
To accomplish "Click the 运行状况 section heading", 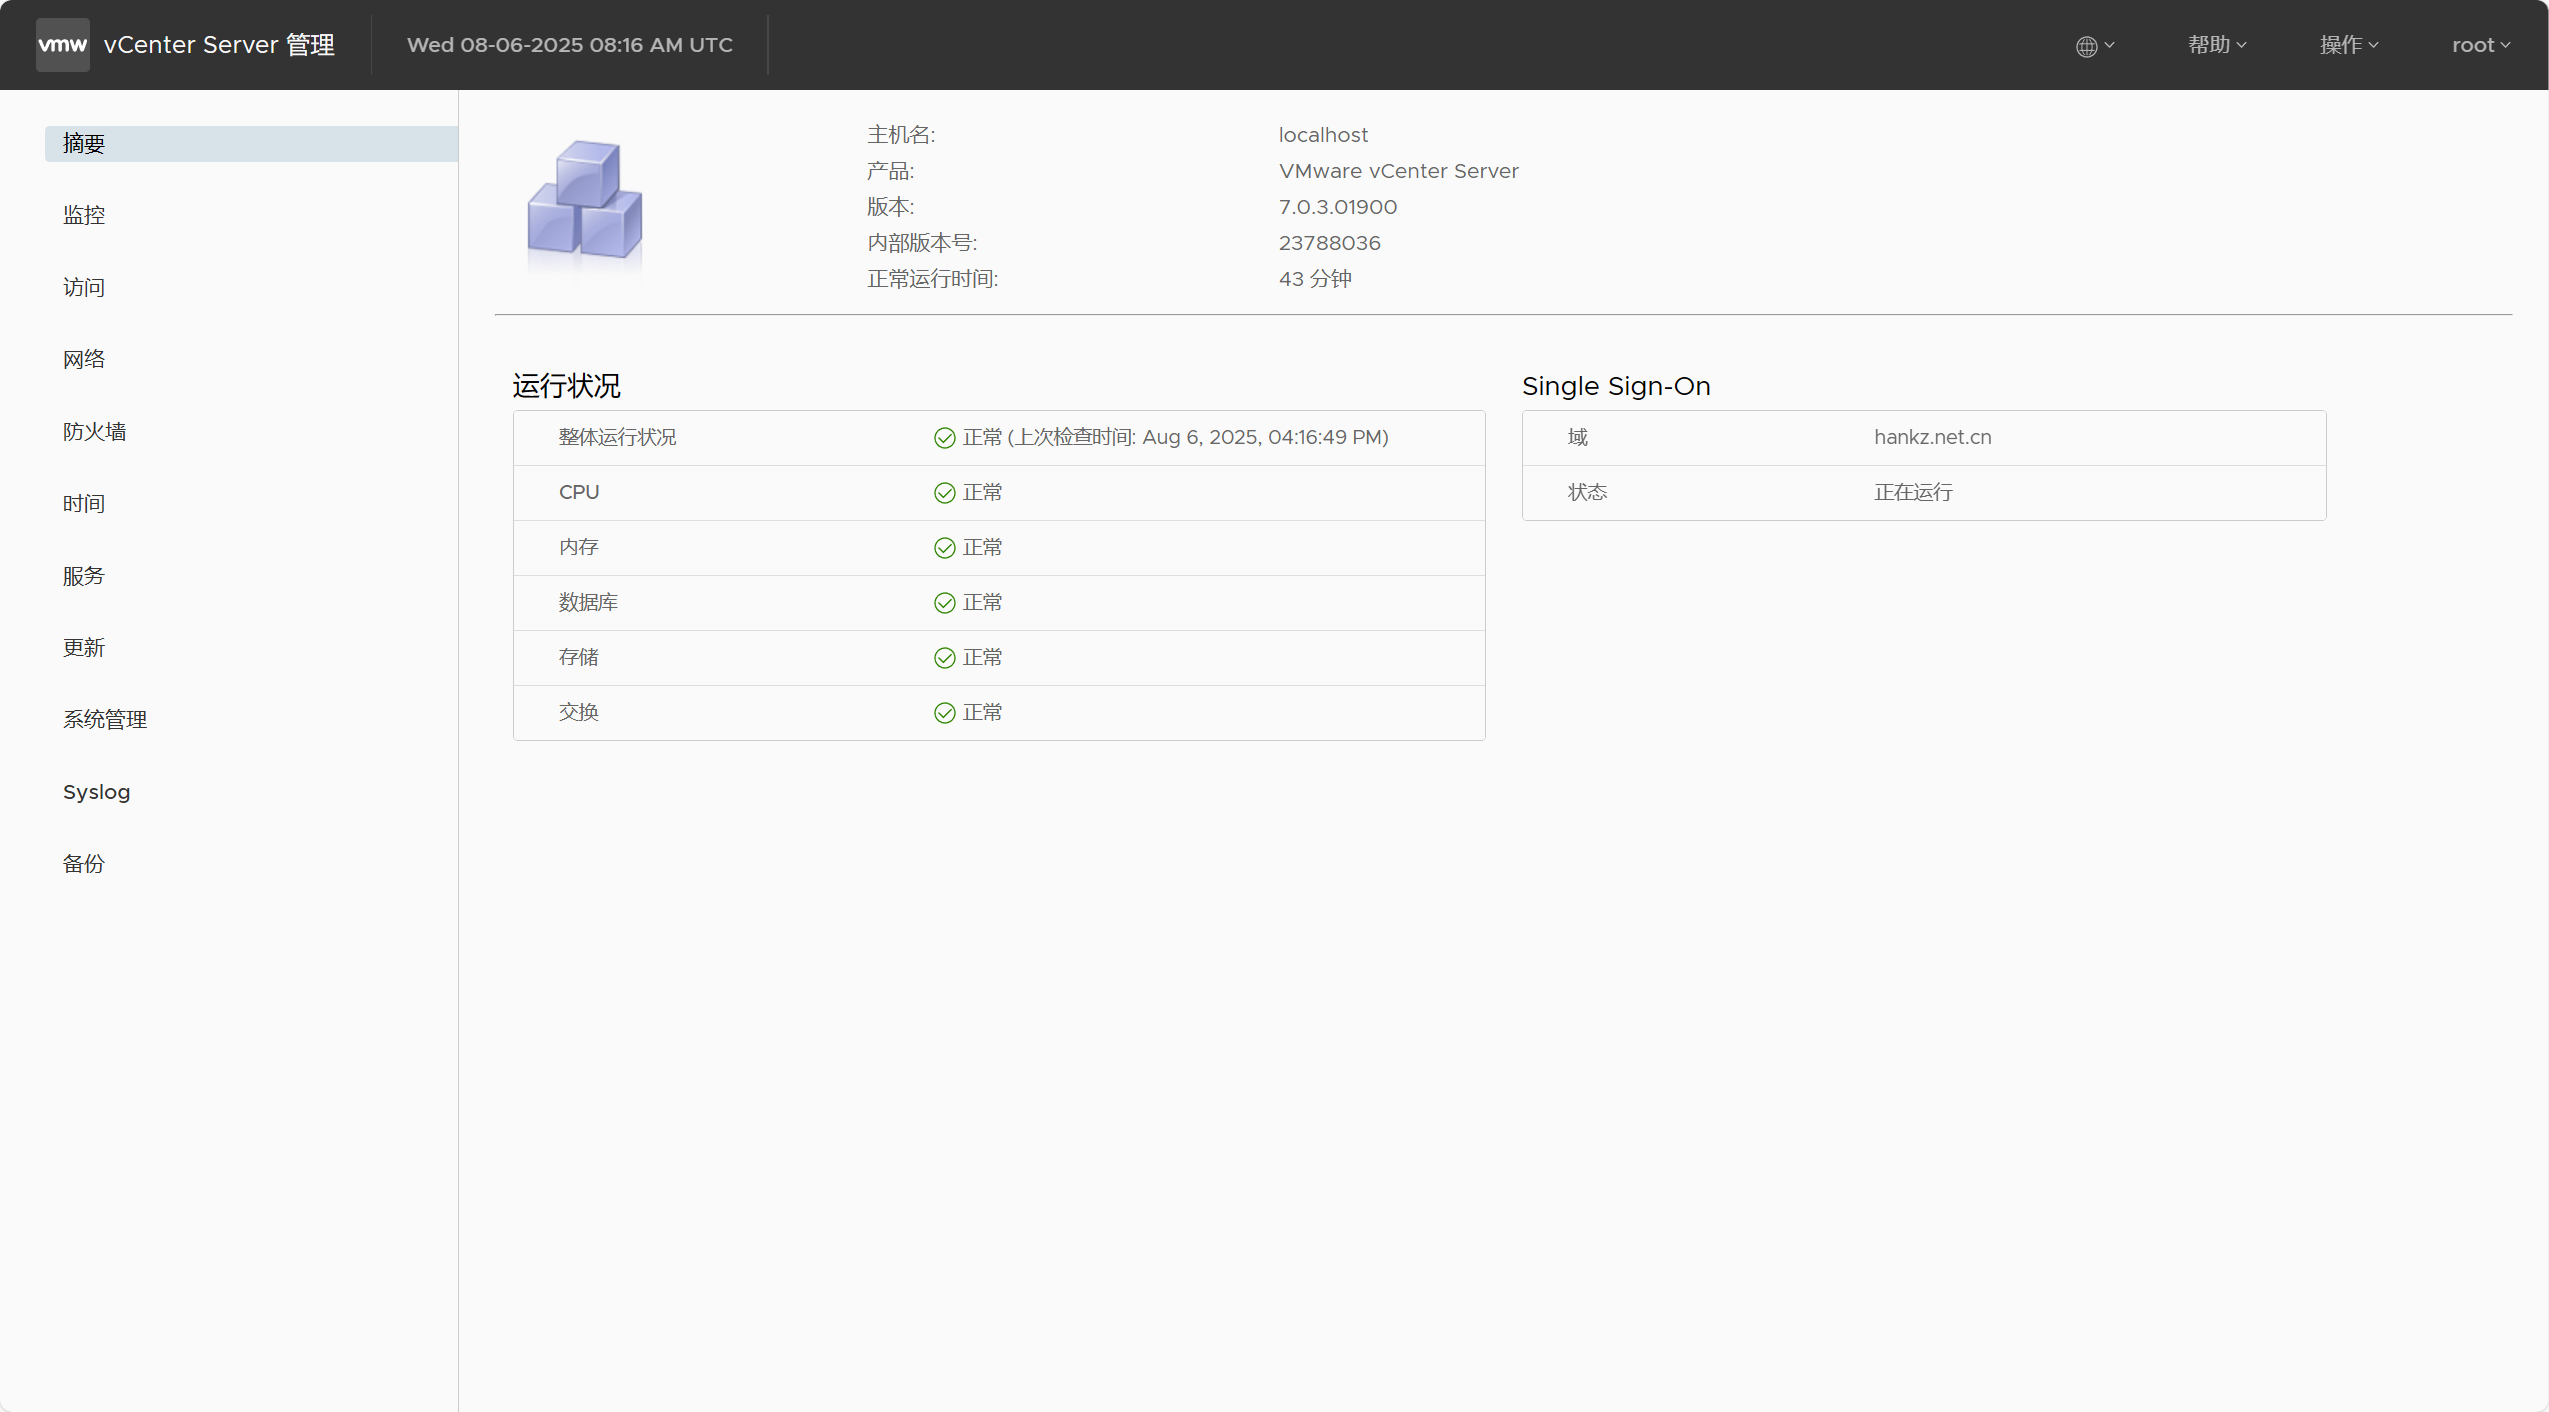I will pyautogui.click(x=566, y=386).
